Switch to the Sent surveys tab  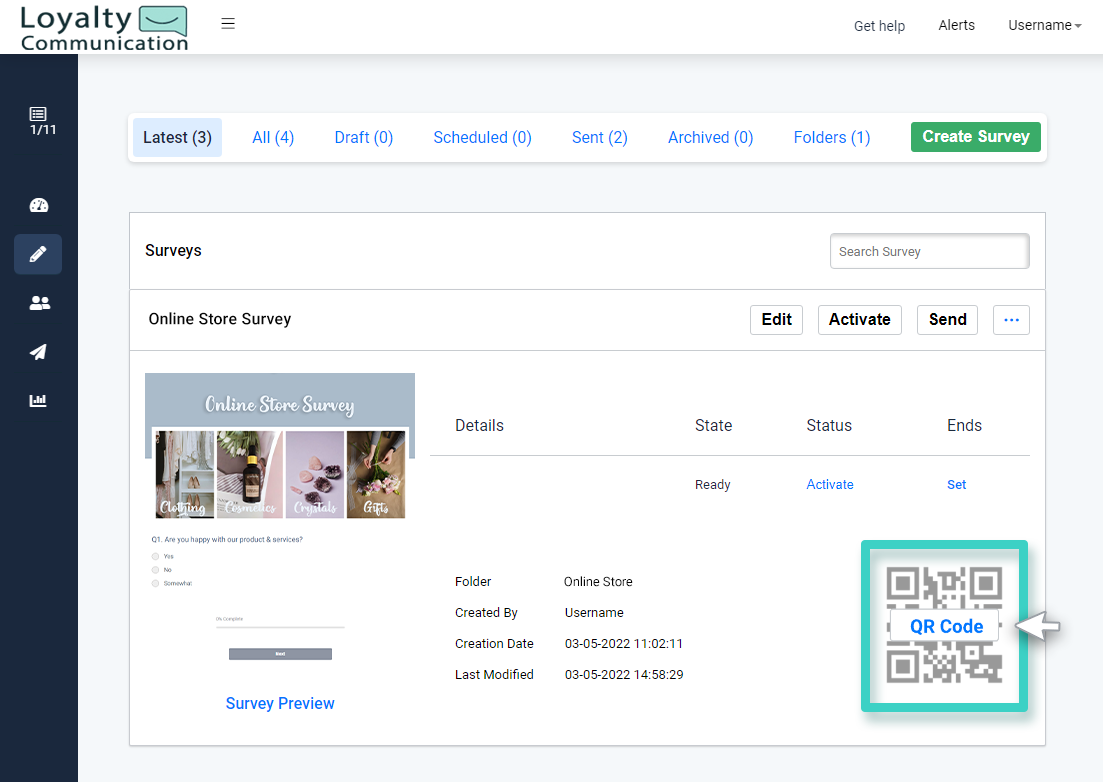tap(599, 137)
